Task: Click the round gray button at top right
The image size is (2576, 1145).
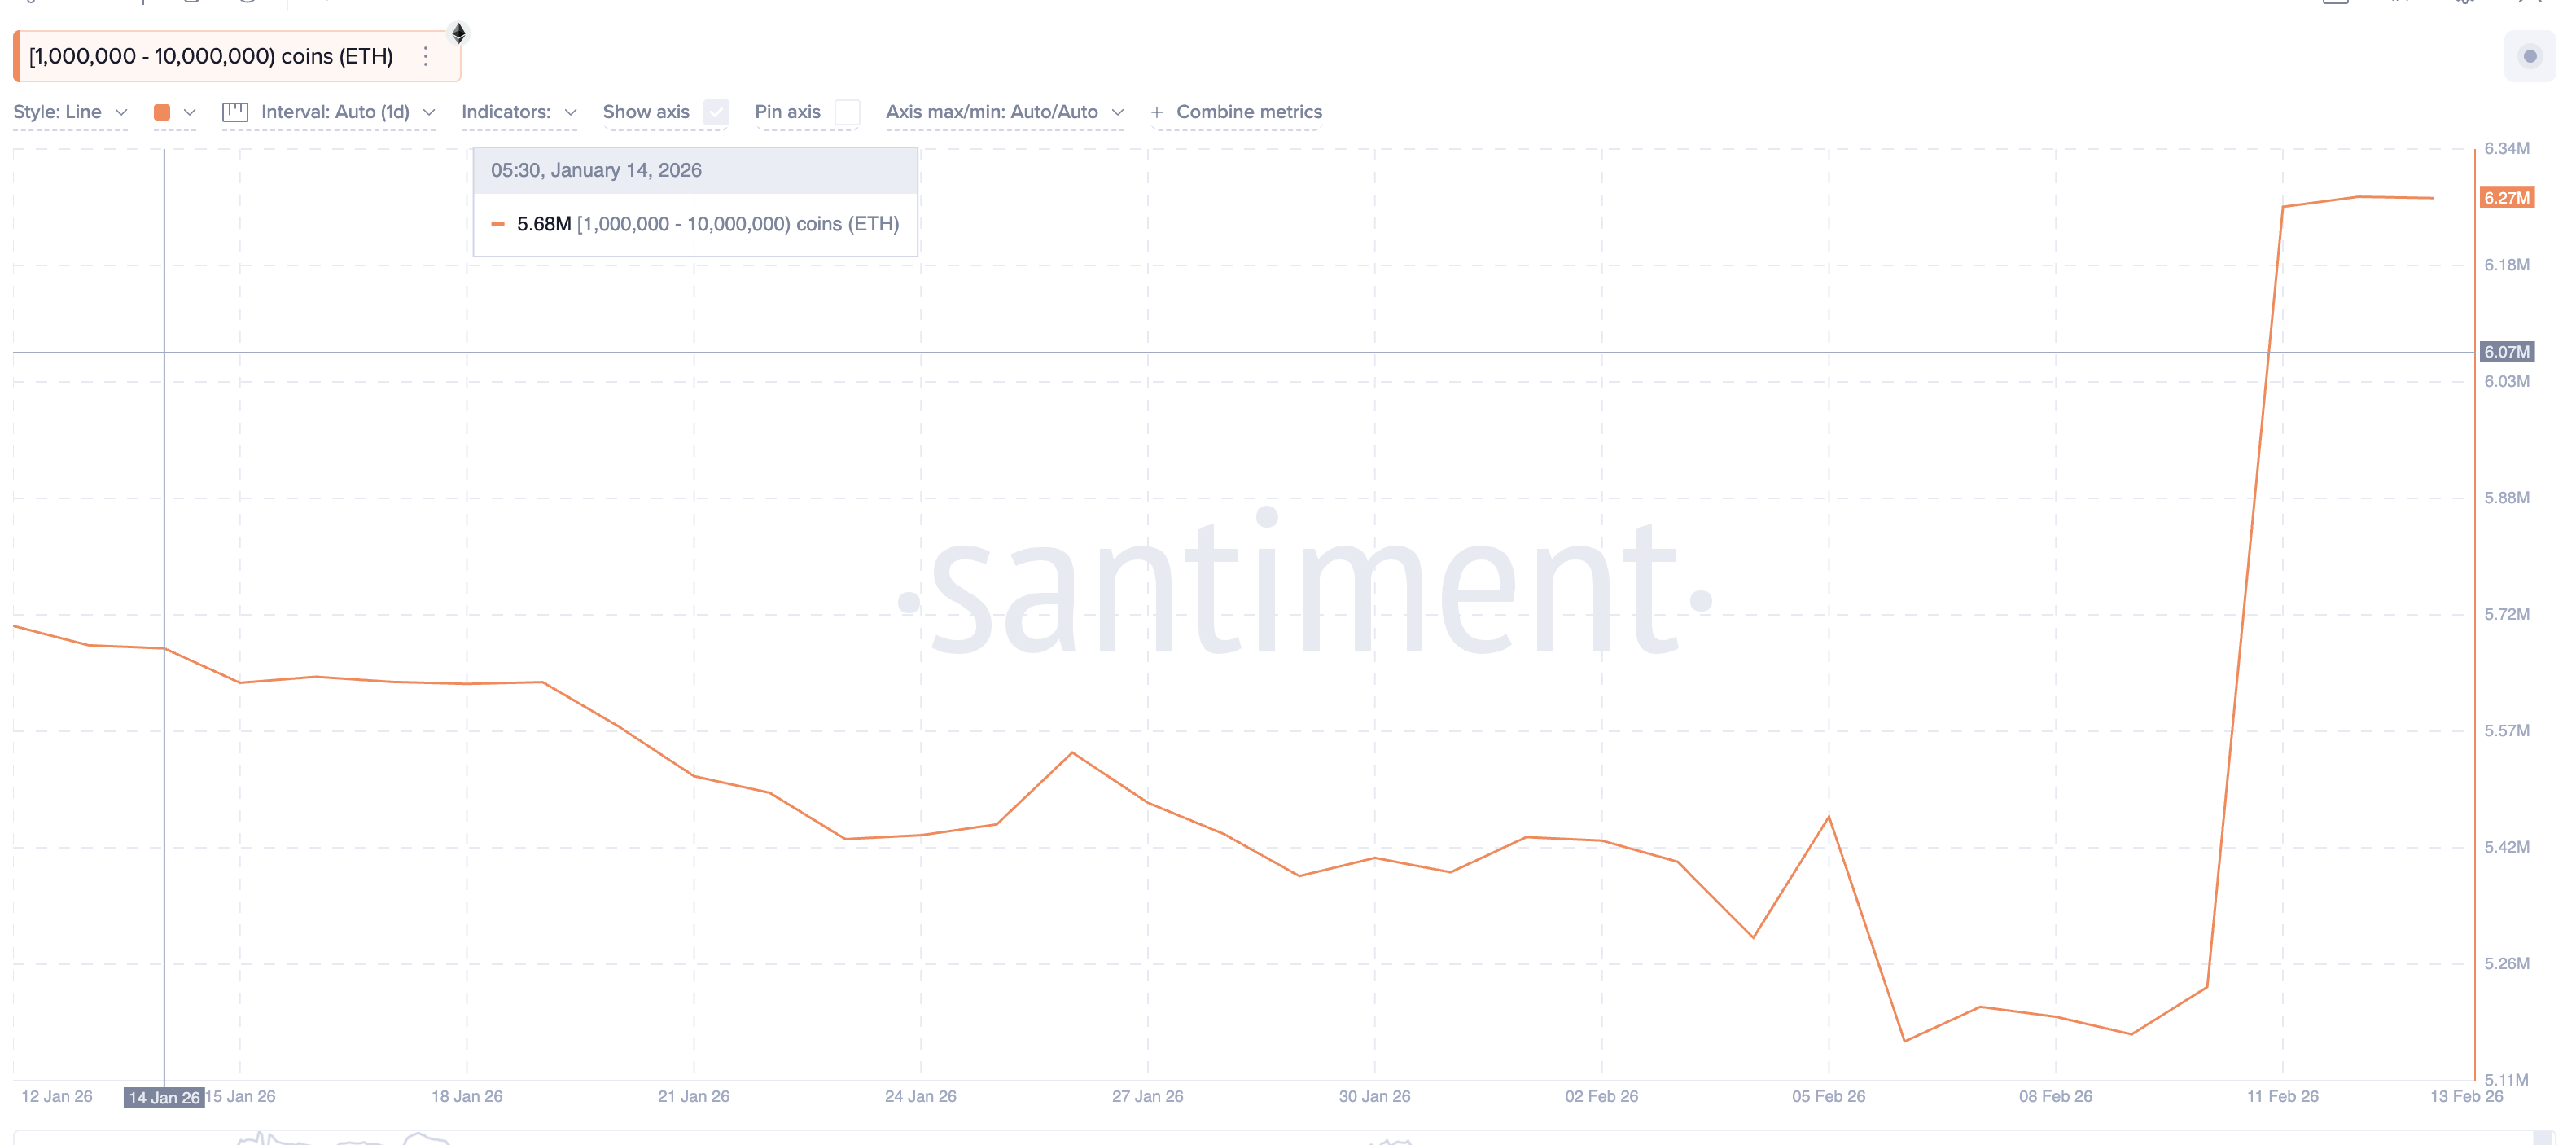Action: [2530, 57]
